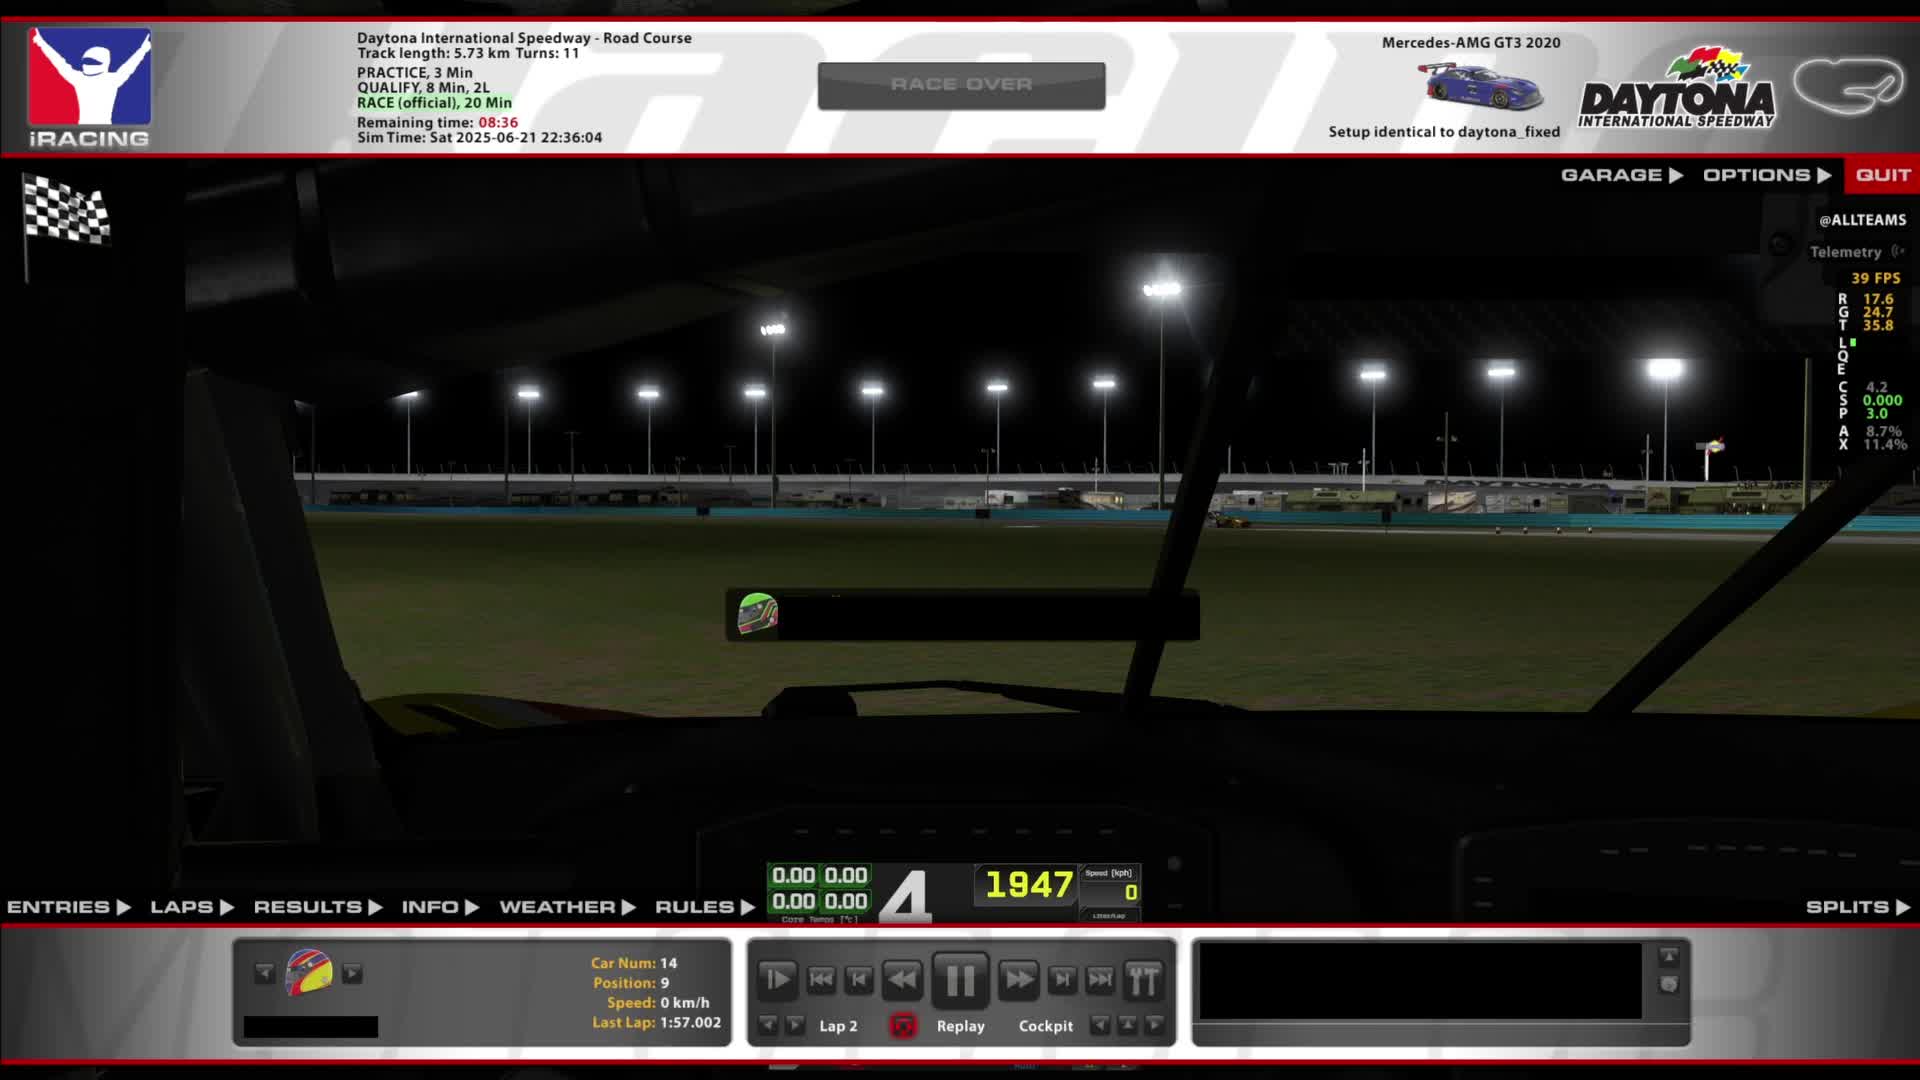Open the OPTIONS menu
This screenshot has width=1920, height=1080.
click(1766, 175)
